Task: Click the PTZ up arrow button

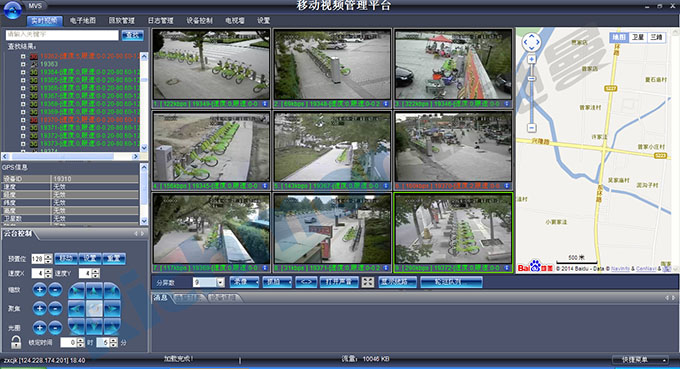Action: click(x=95, y=291)
